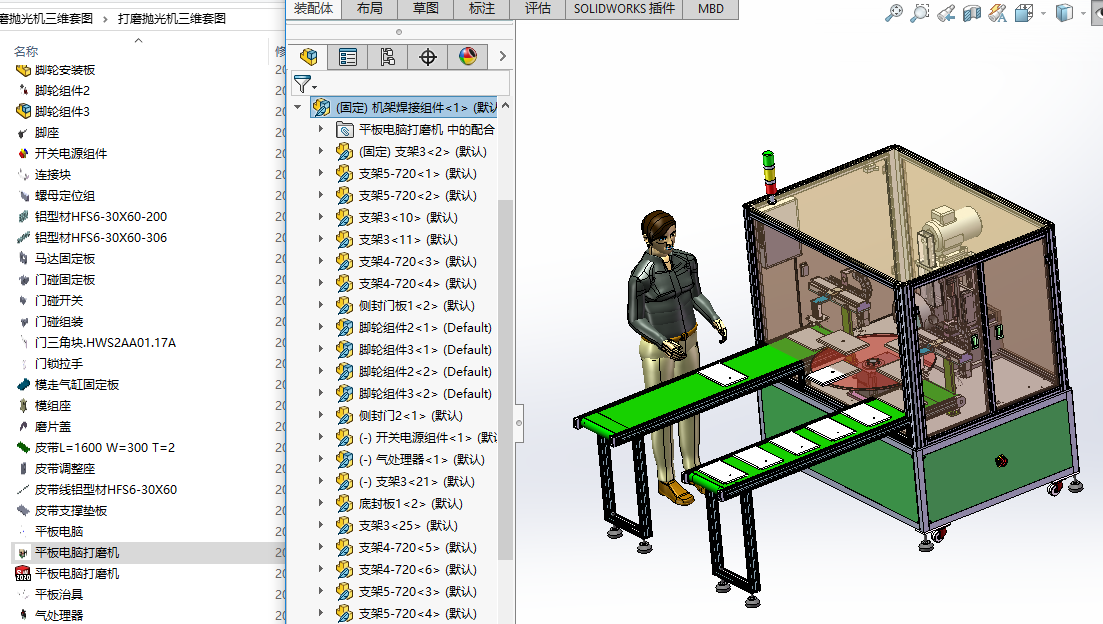Click the View Orientation cube icon

pos(1024,12)
